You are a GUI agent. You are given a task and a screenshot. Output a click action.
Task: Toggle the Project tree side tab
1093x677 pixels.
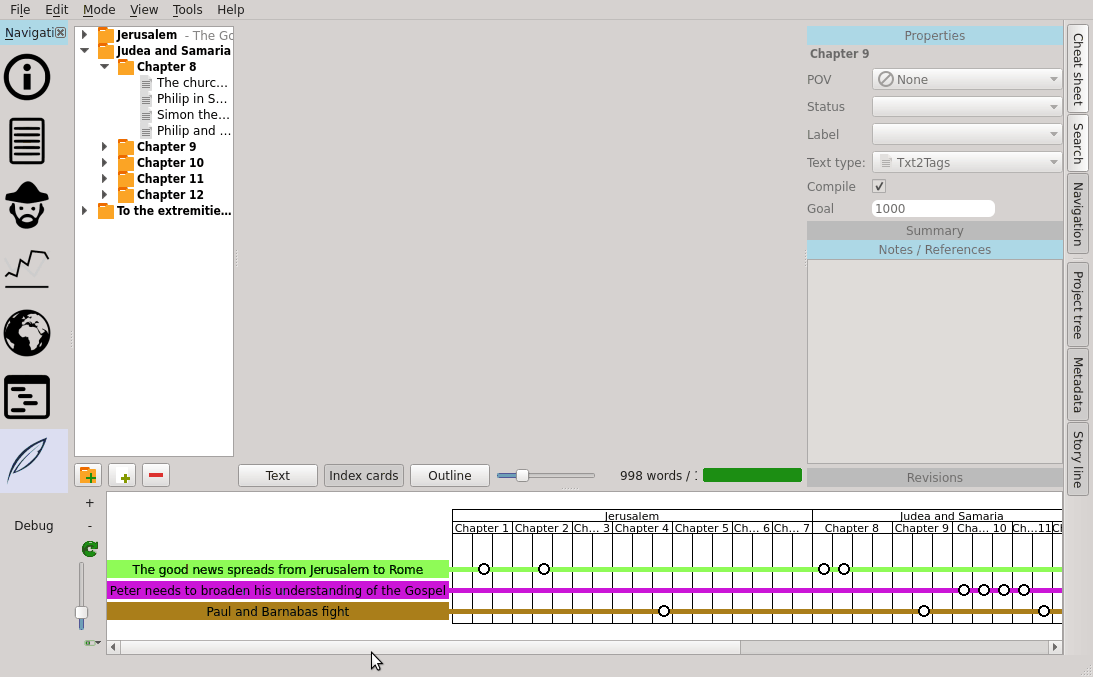1078,305
